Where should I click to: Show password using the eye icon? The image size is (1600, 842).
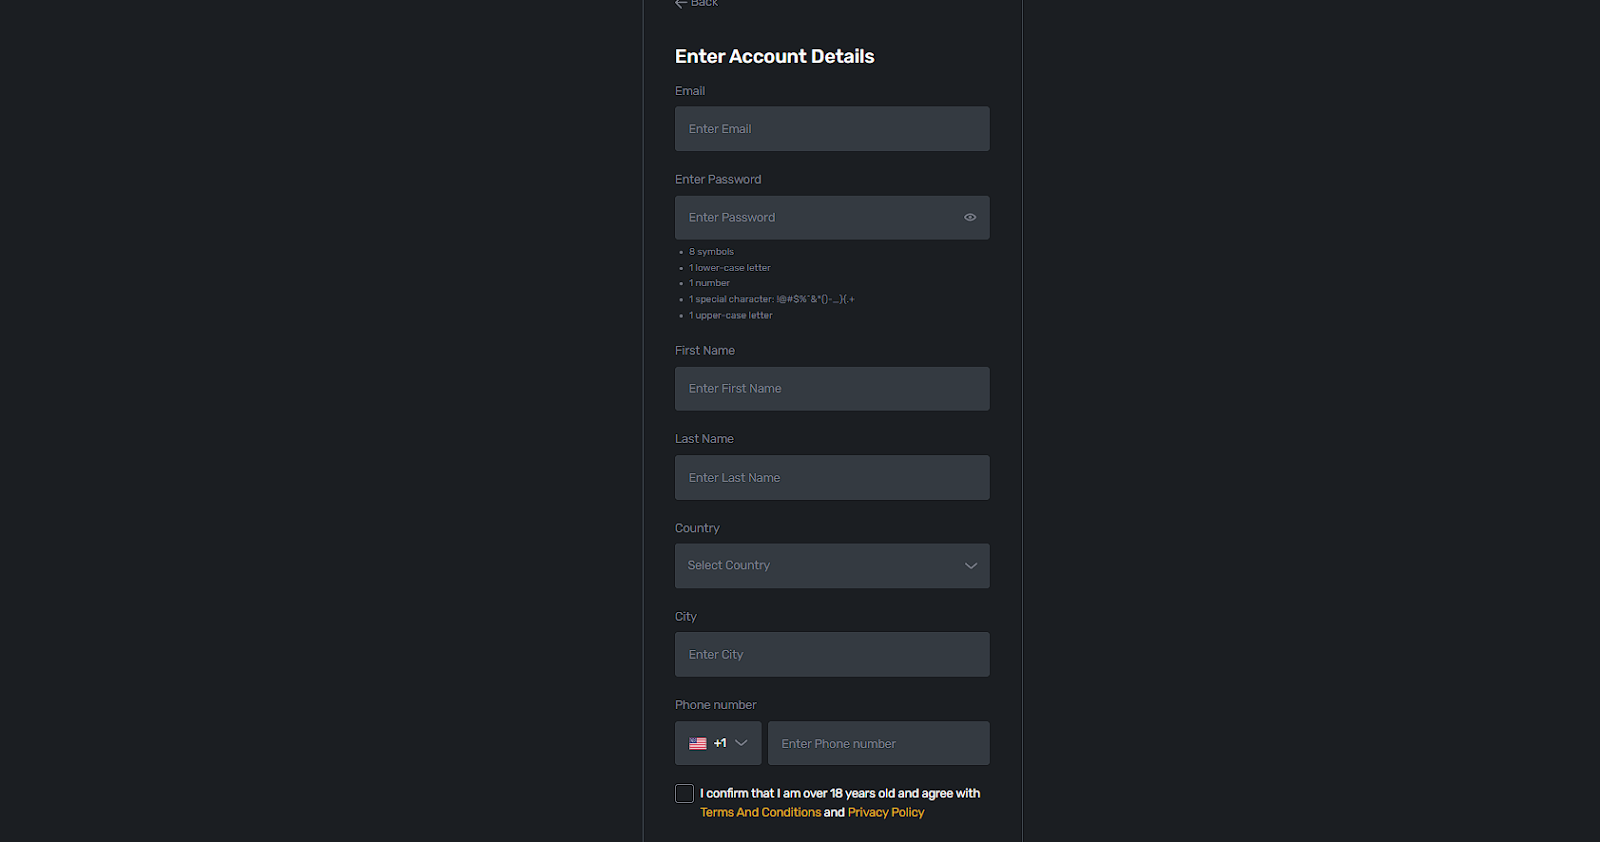coord(970,217)
